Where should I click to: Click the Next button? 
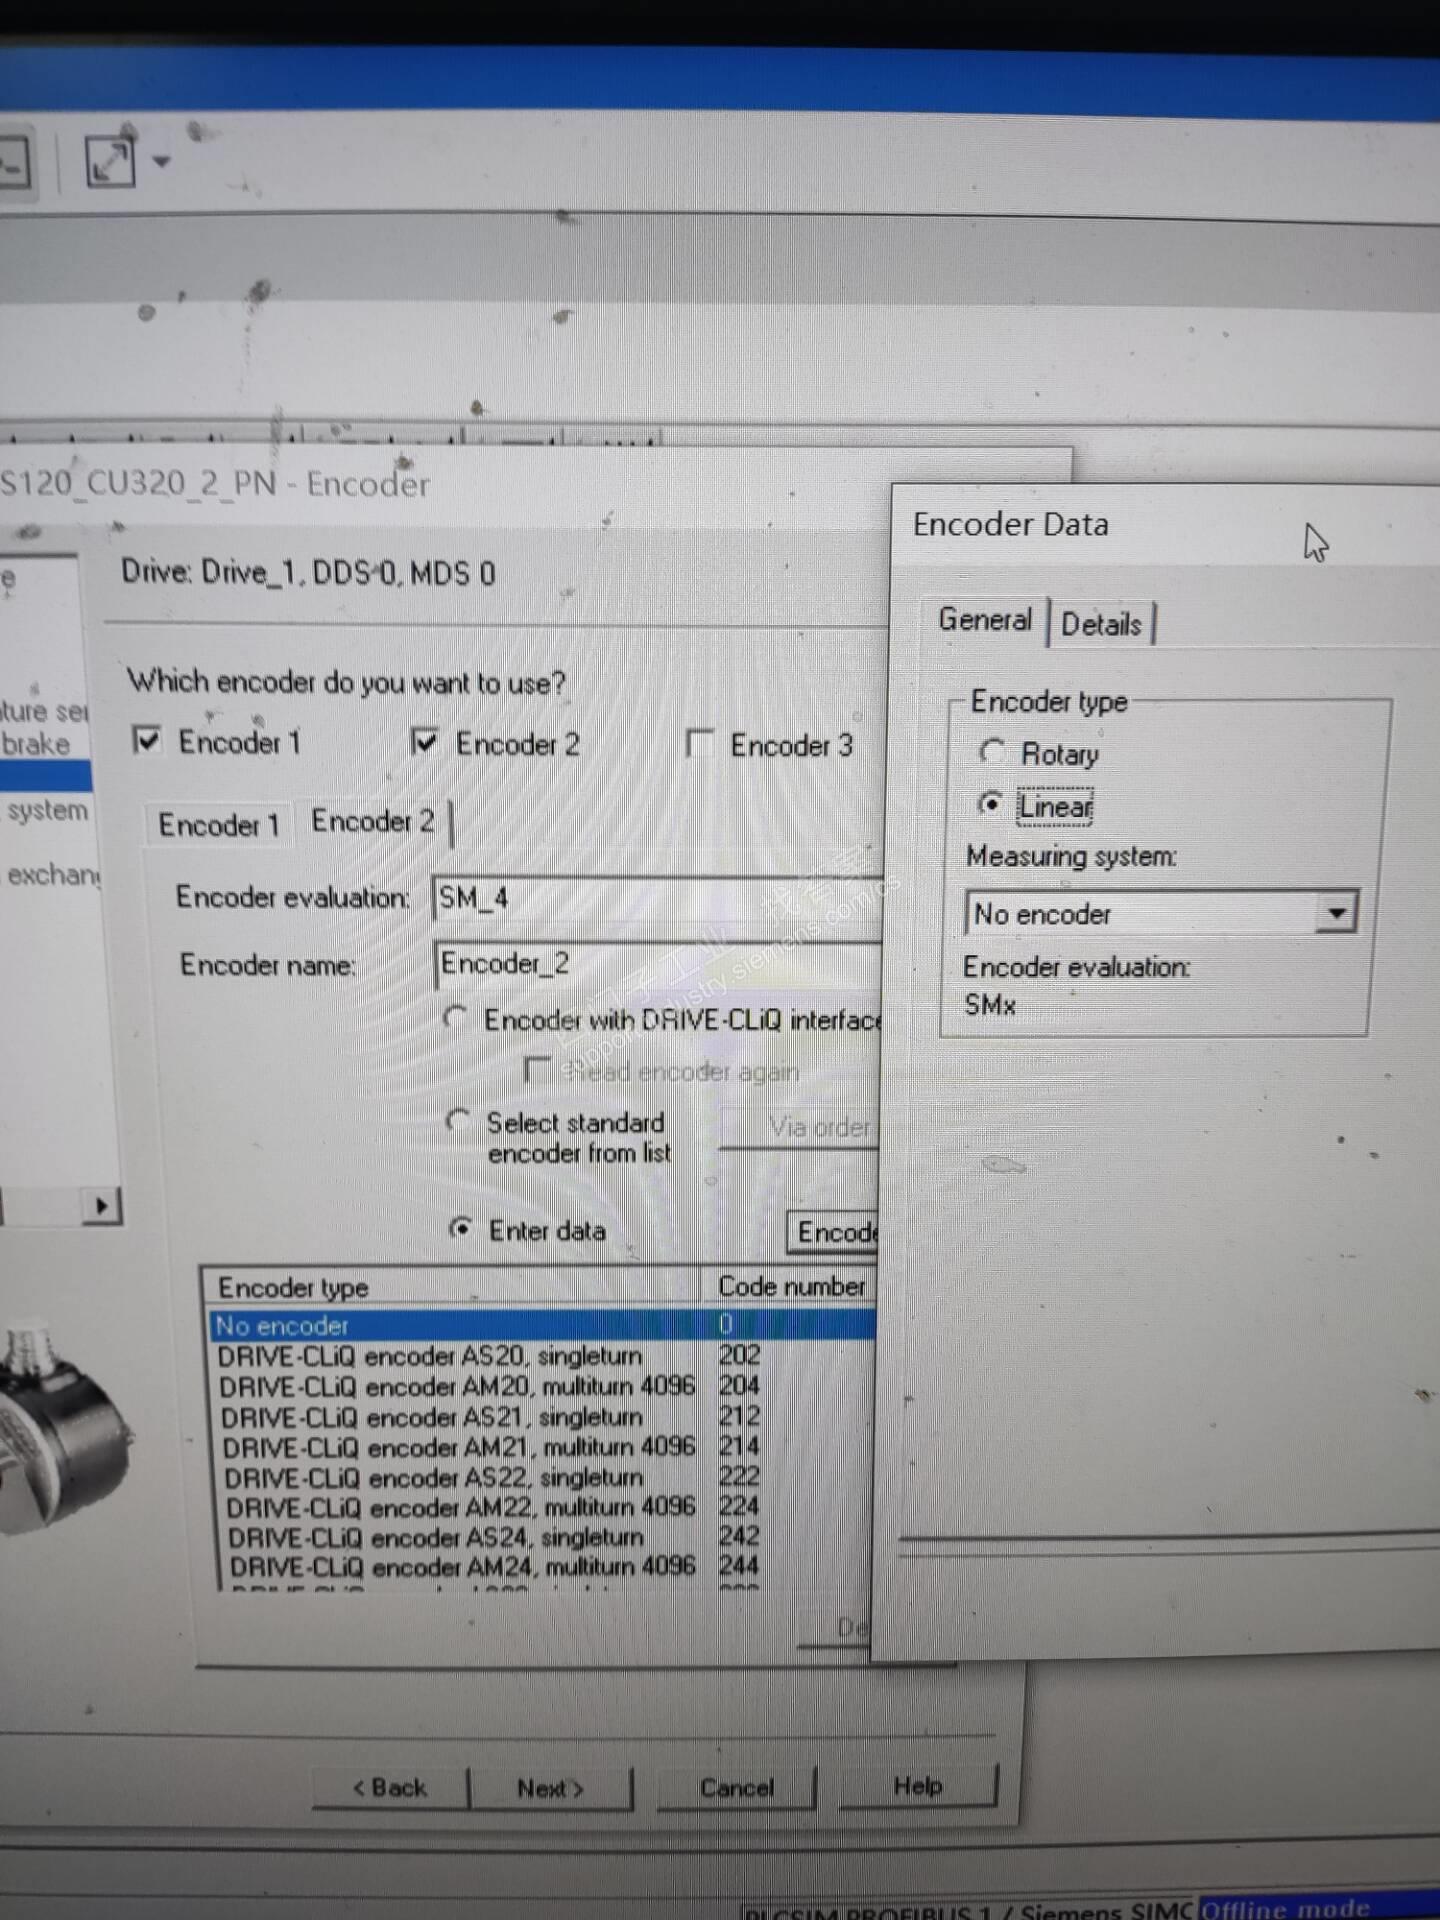551,1788
